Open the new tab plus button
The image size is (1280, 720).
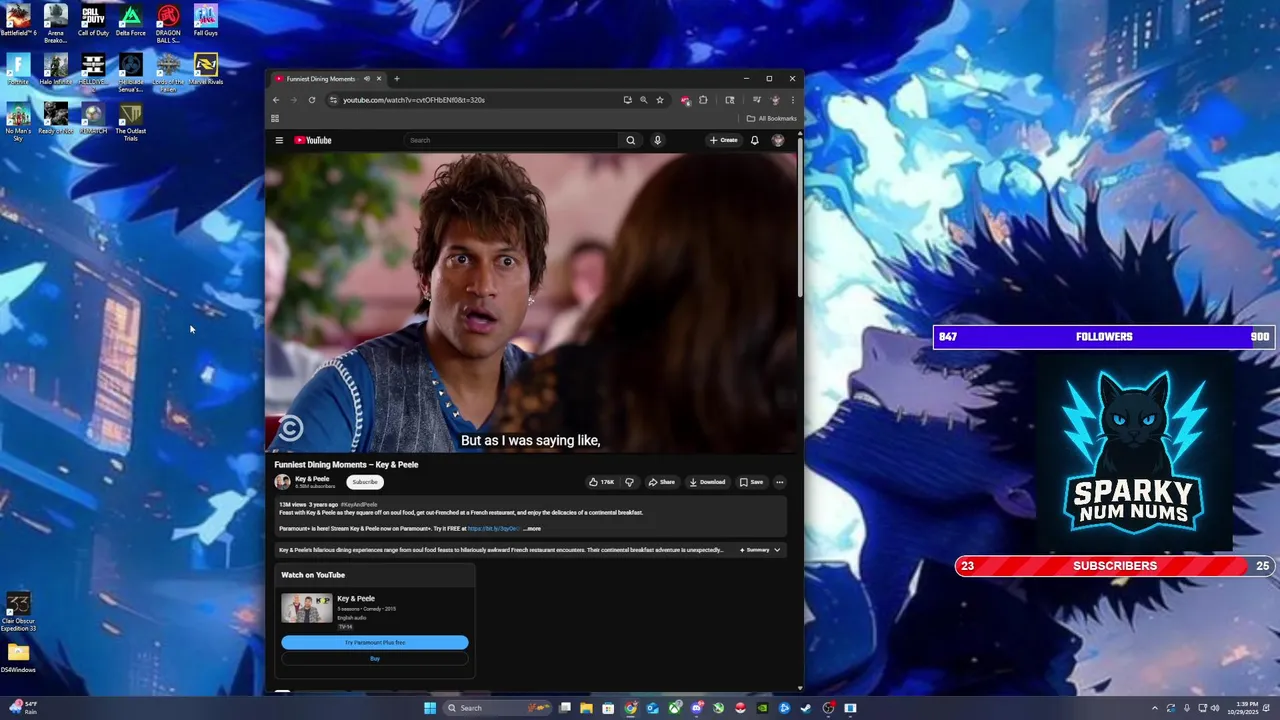click(x=396, y=79)
